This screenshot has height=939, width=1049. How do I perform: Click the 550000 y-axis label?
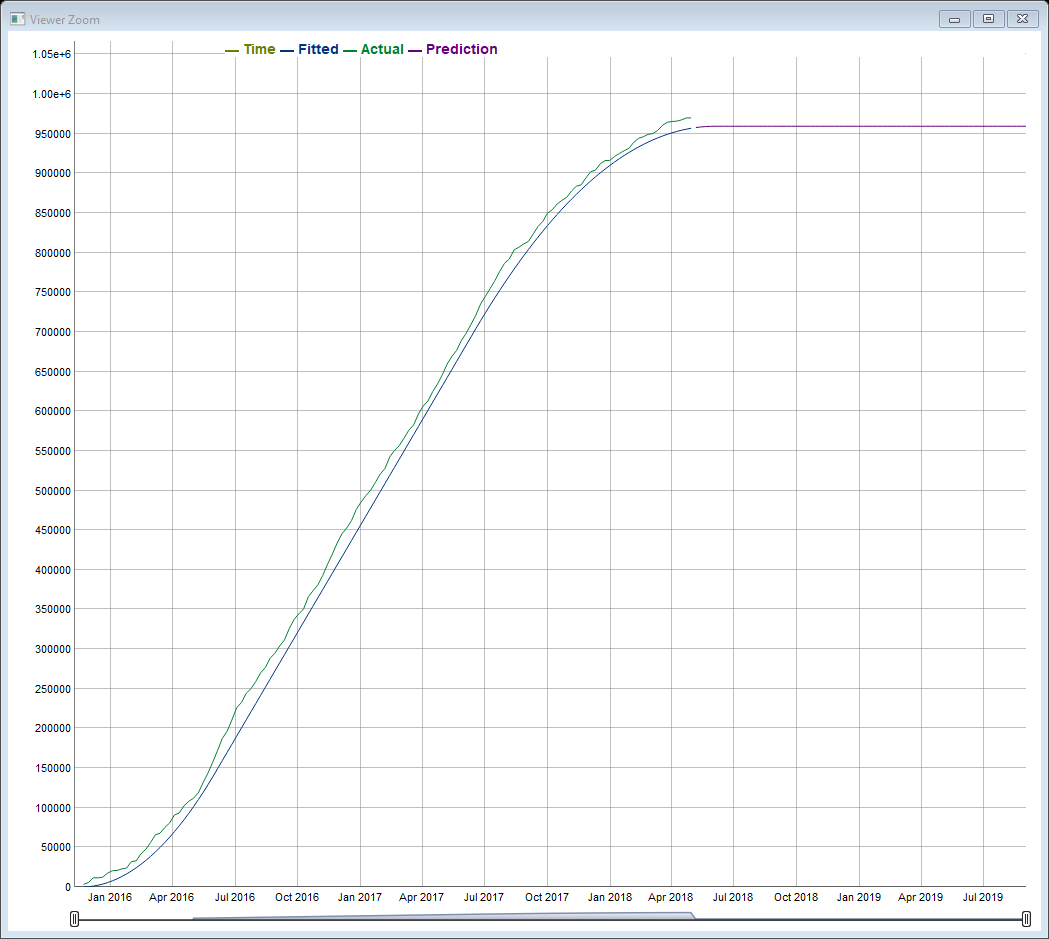[53, 451]
